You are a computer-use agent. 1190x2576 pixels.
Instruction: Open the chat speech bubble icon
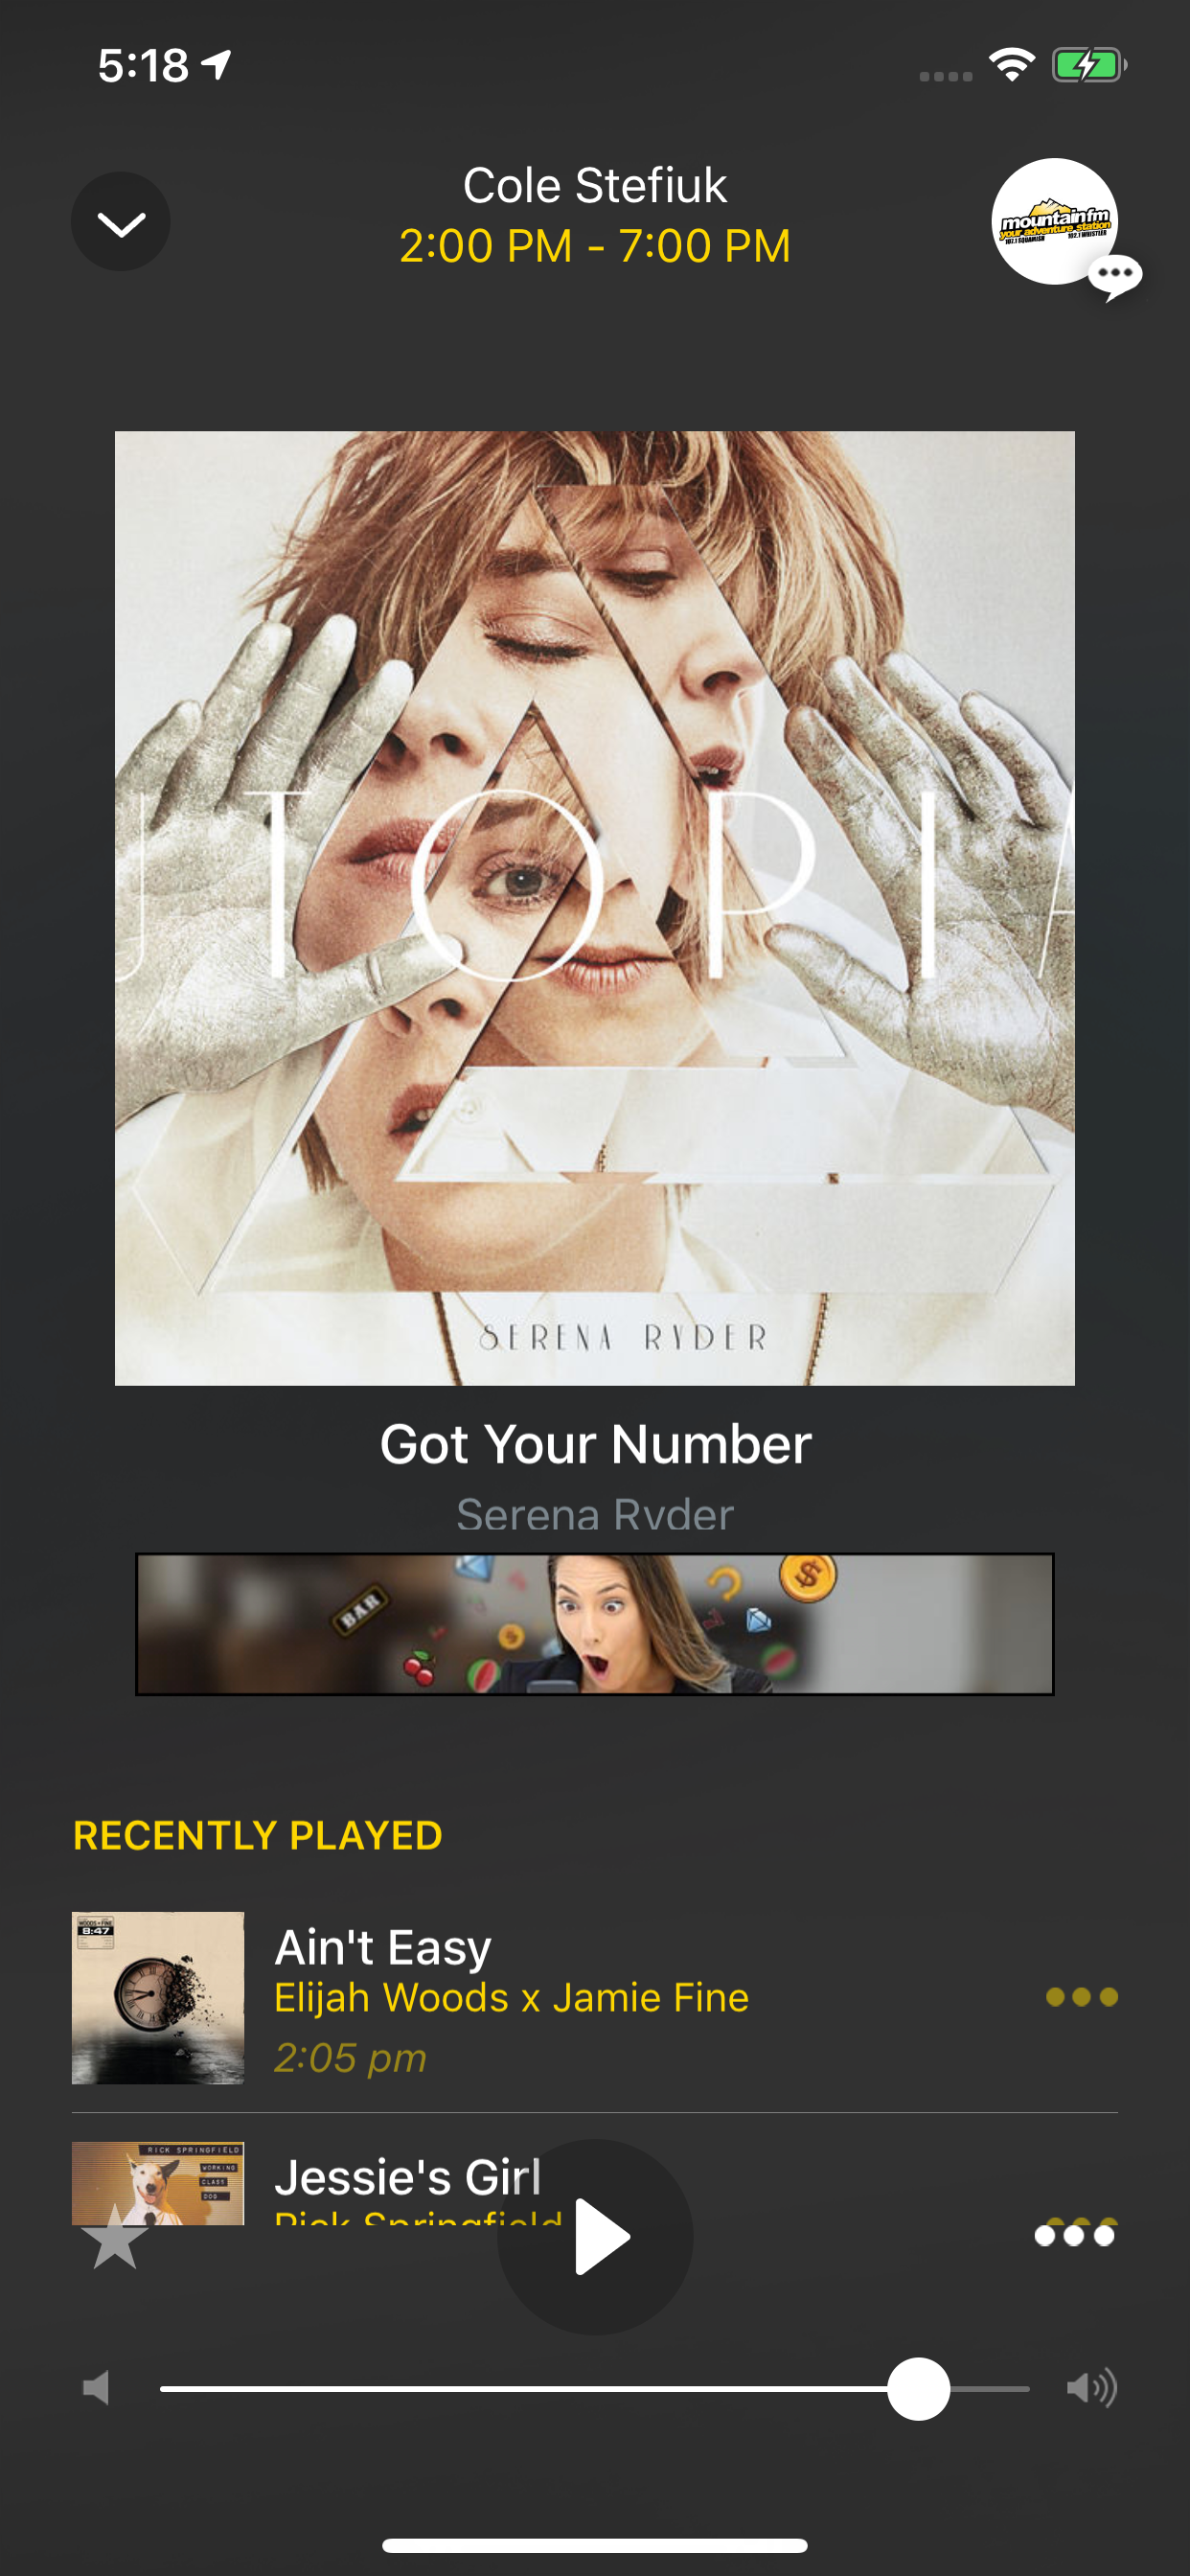click(x=1114, y=277)
